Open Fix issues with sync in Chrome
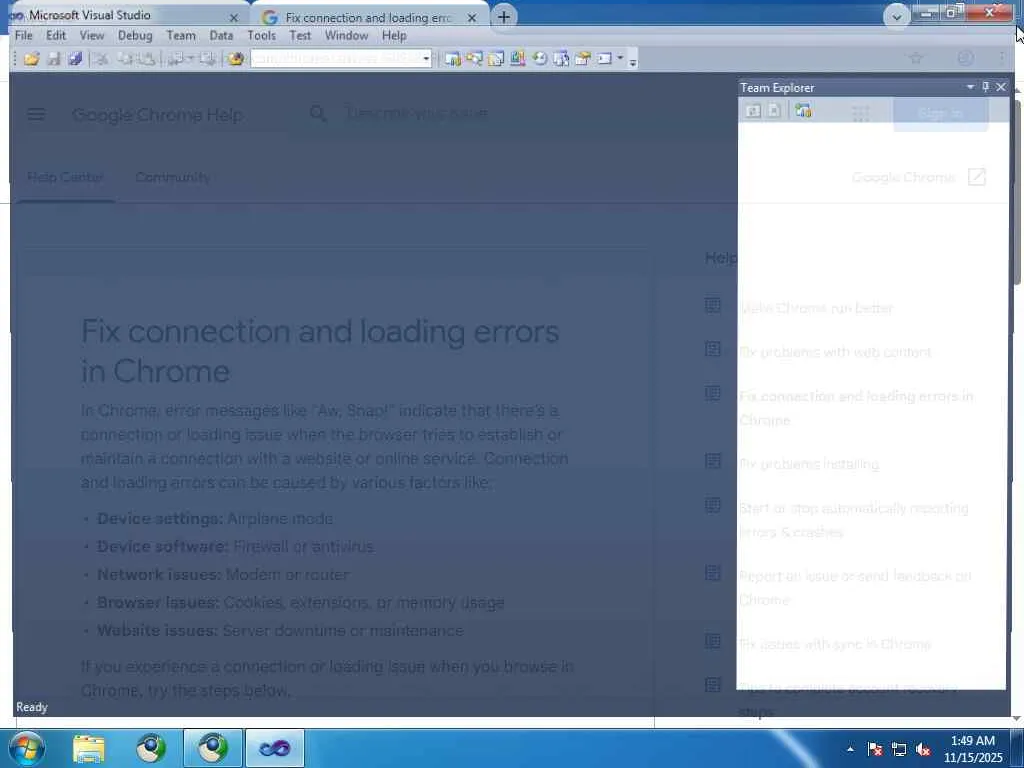The image size is (1024, 768). (x=835, y=644)
